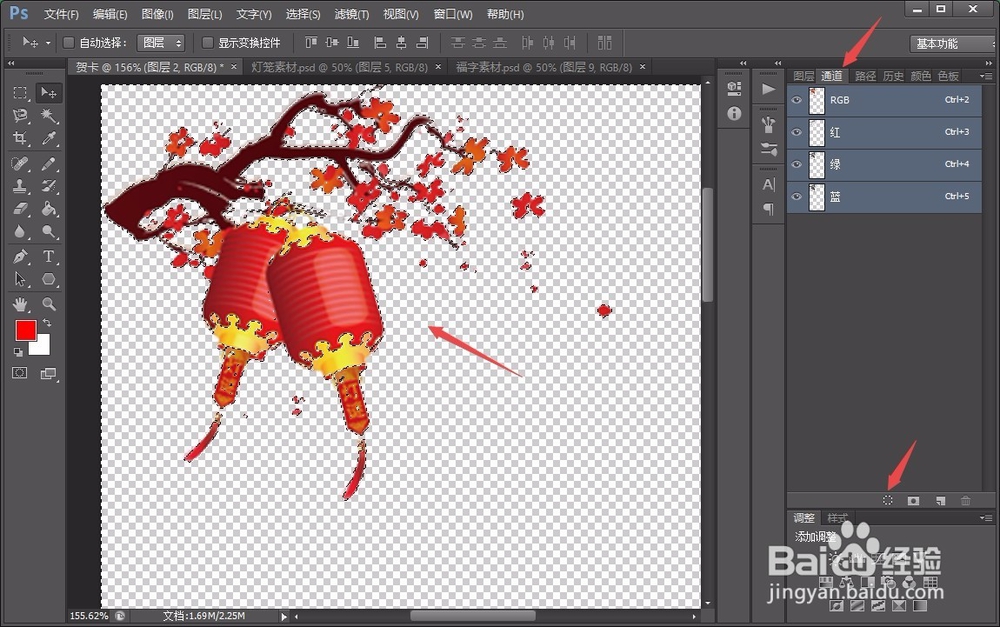Select the 蓝 channel thumbnail

tap(816, 196)
